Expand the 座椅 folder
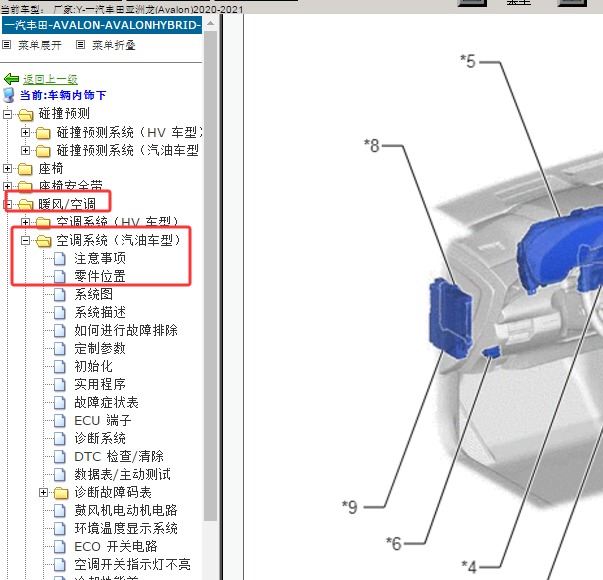The height and width of the screenshot is (580, 603). (7, 168)
